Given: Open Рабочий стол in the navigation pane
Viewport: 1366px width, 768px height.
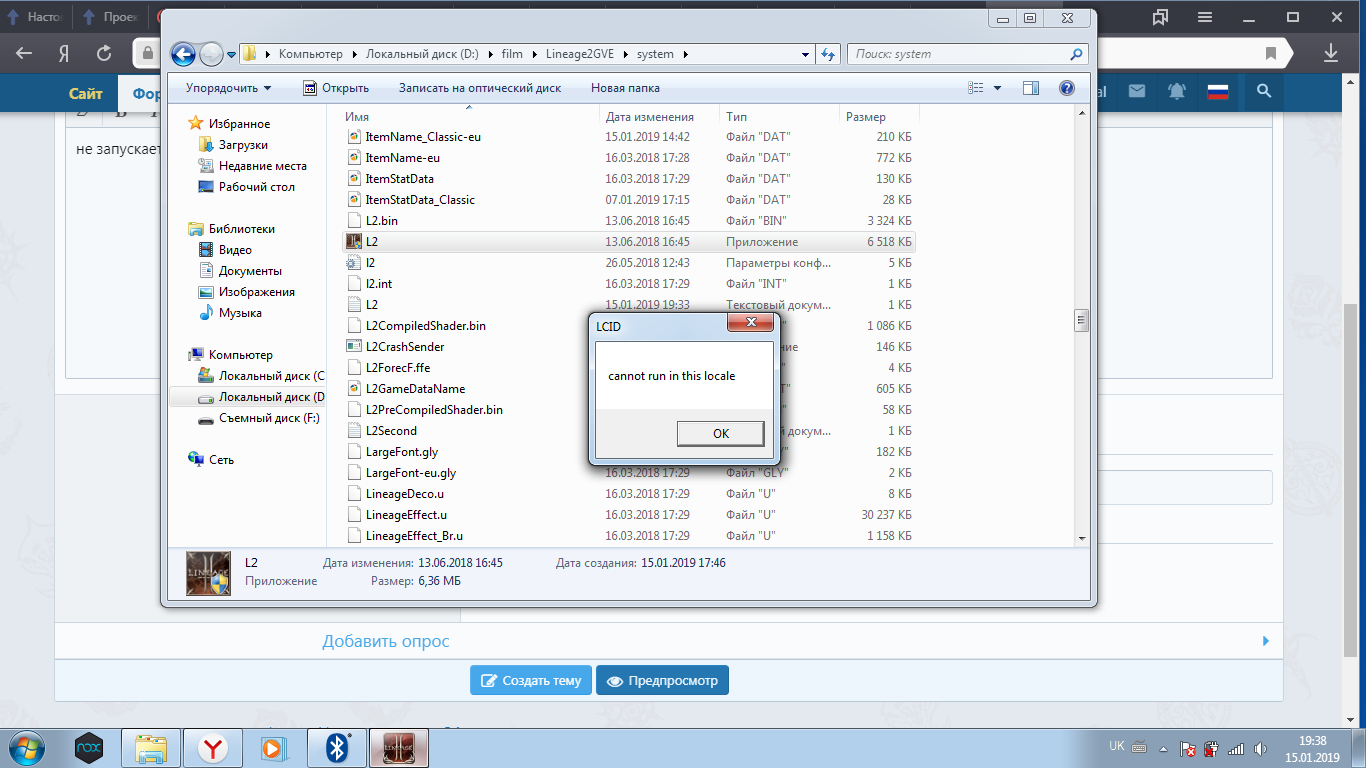Looking at the screenshot, I should [256, 187].
